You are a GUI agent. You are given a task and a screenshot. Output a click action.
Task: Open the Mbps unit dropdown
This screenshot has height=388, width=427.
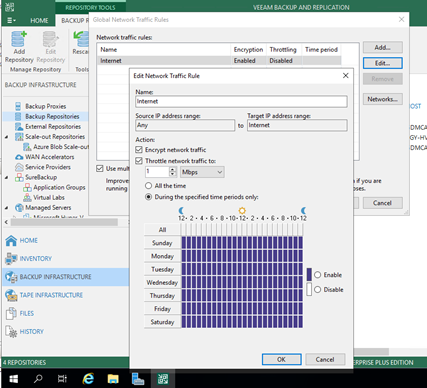[202, 172]
